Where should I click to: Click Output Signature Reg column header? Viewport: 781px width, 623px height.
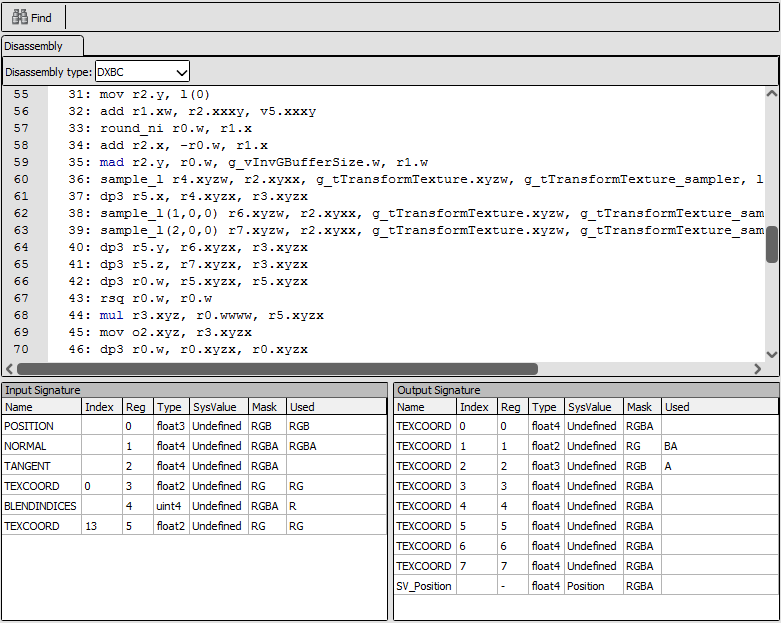[513, 407]
